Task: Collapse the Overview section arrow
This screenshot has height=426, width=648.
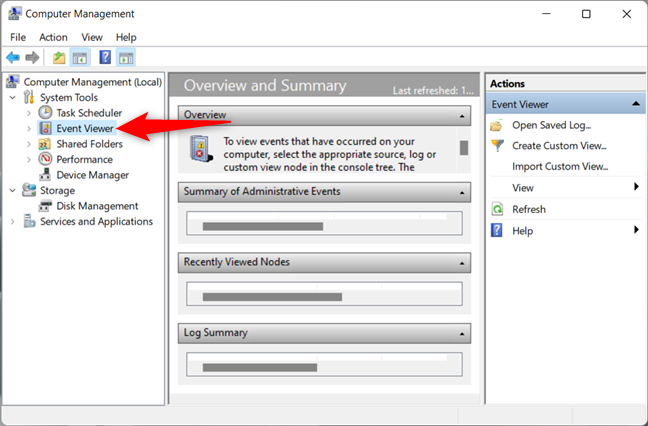Action: (462, 116)
